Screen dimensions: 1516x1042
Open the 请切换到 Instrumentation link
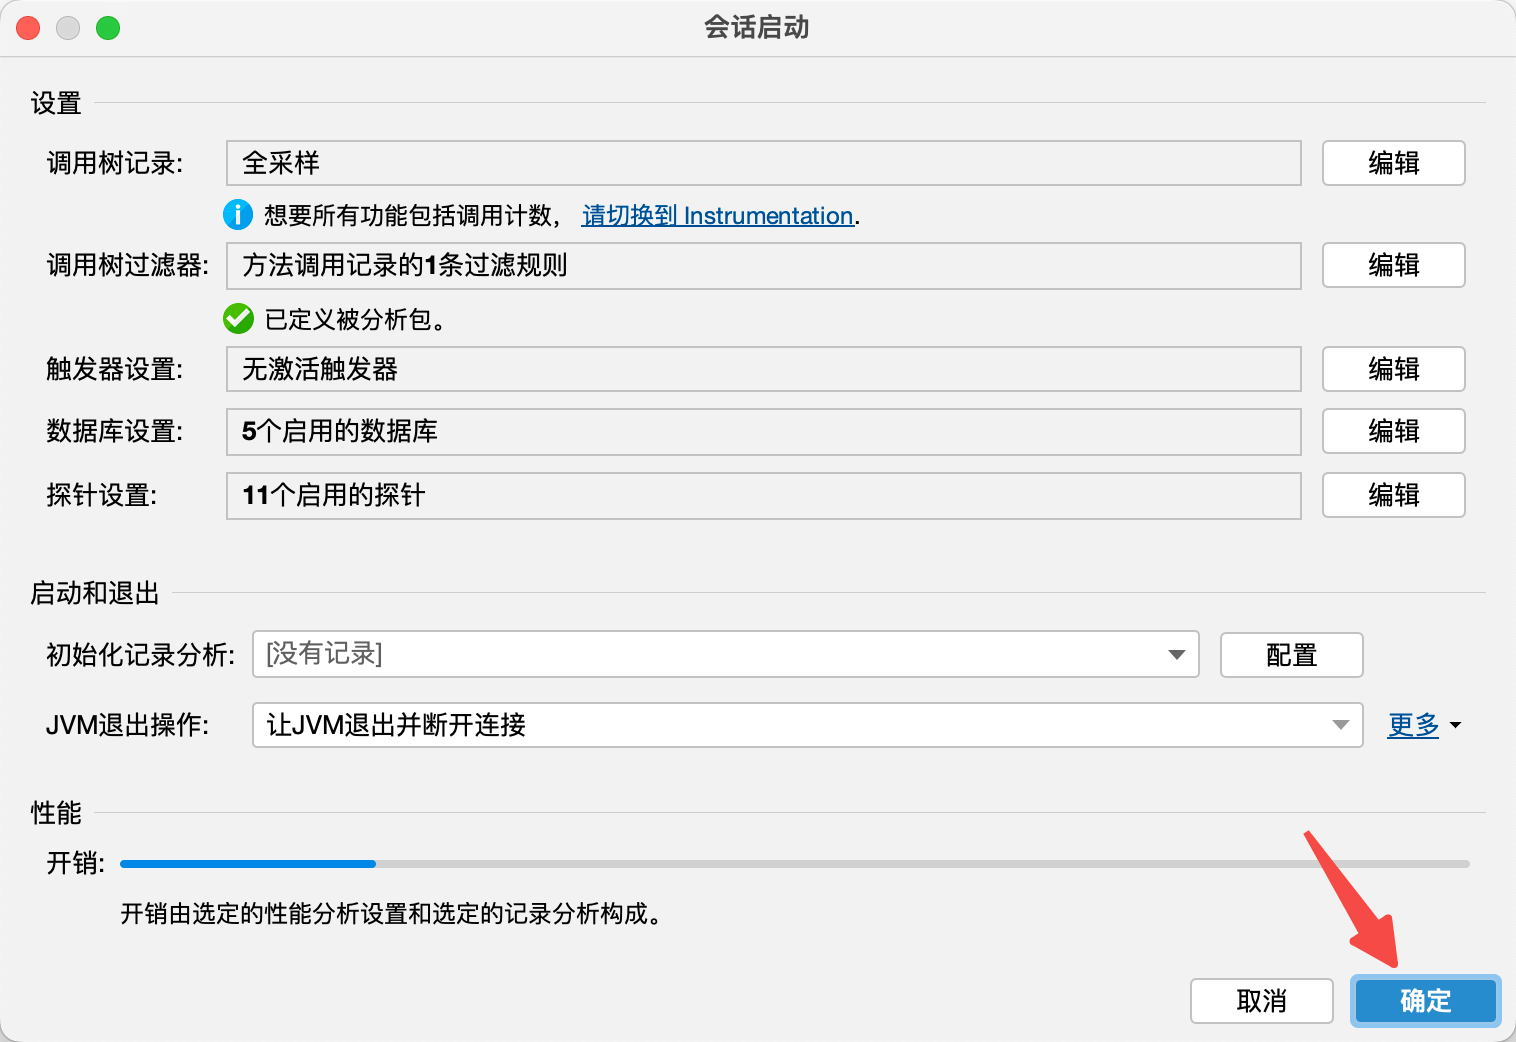717,216
